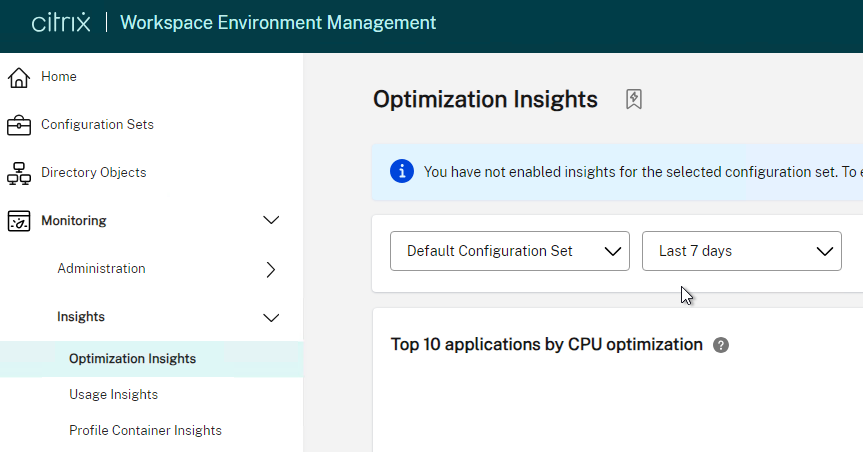
Task: Click the bookmark icon beside Optimization Insights
Action: (x=633, y=99)
